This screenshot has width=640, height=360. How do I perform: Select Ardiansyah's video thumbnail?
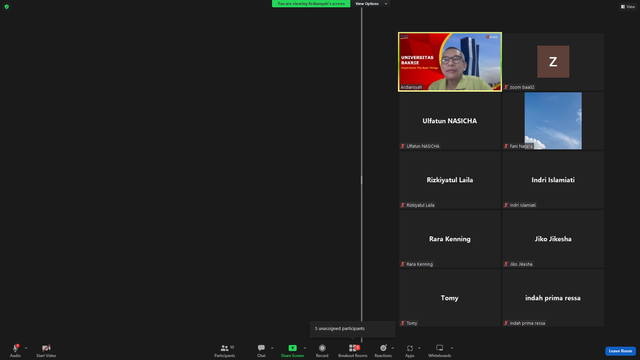(x=450, y=62)
